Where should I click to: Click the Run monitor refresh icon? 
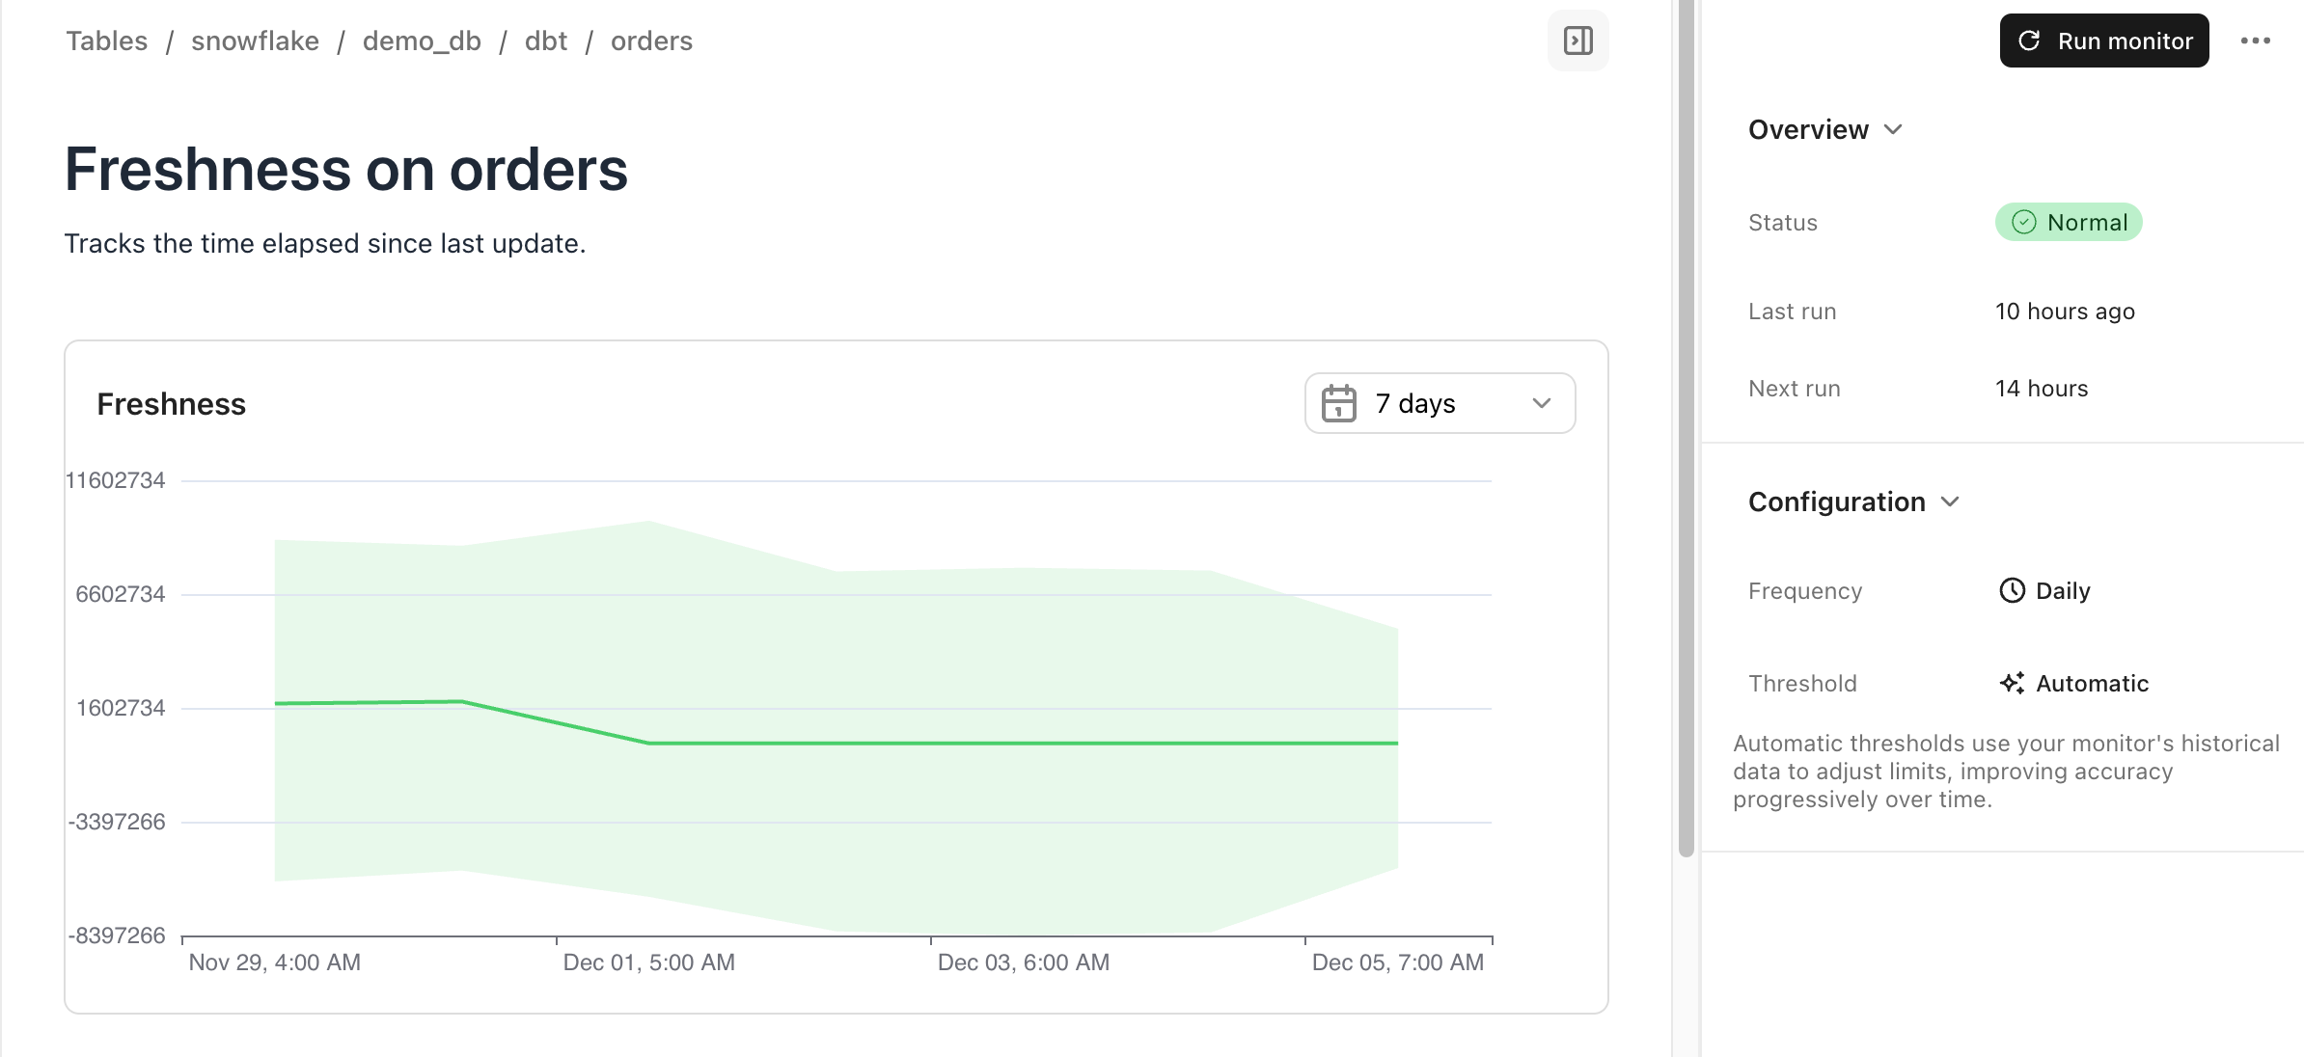tap(2029, 41)
